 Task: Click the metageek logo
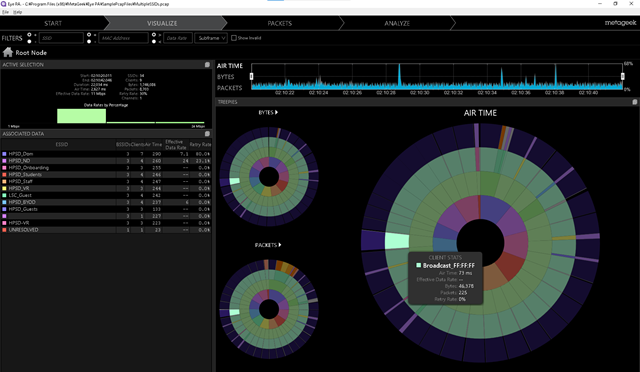pos(620,22)
